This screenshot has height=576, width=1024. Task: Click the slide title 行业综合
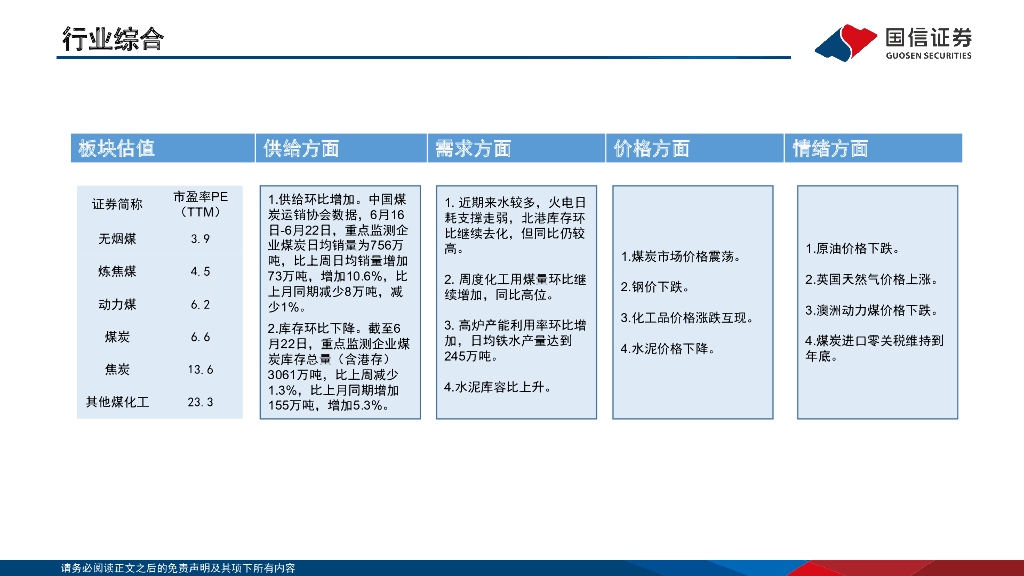[113, 39]
